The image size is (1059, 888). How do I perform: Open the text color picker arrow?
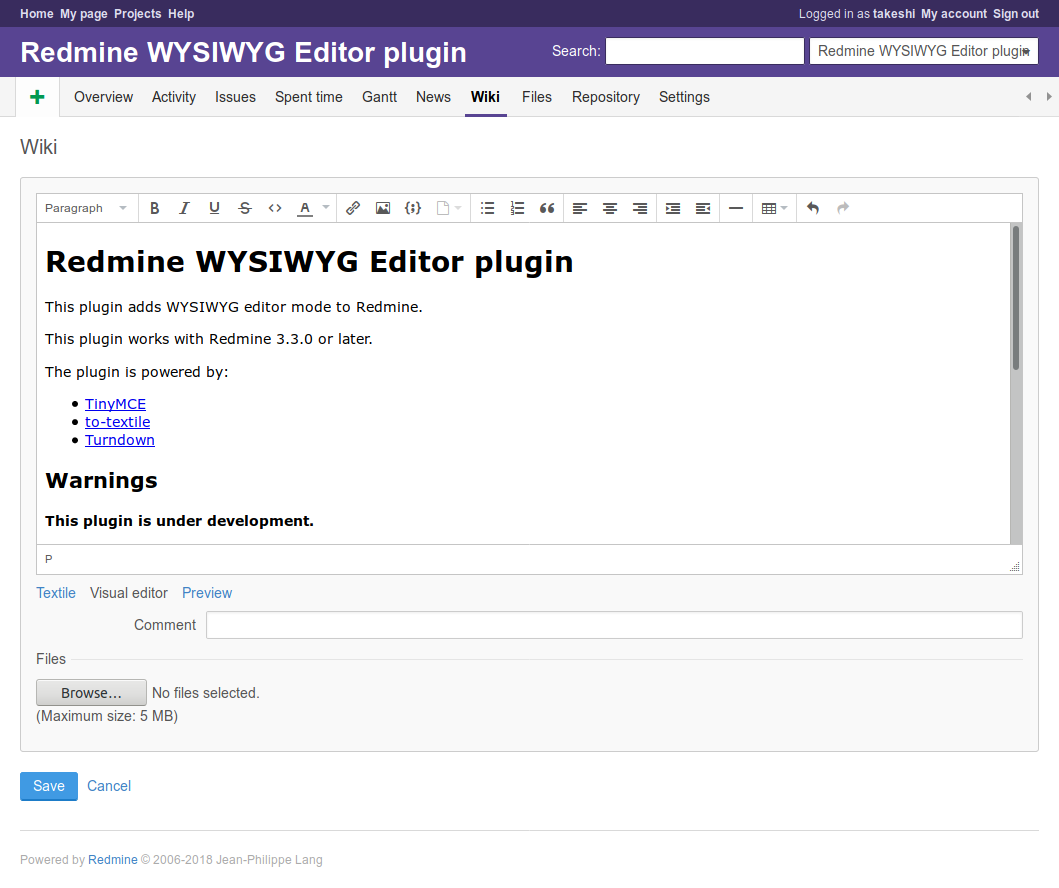pyautogui.click(x=326, y=208)
